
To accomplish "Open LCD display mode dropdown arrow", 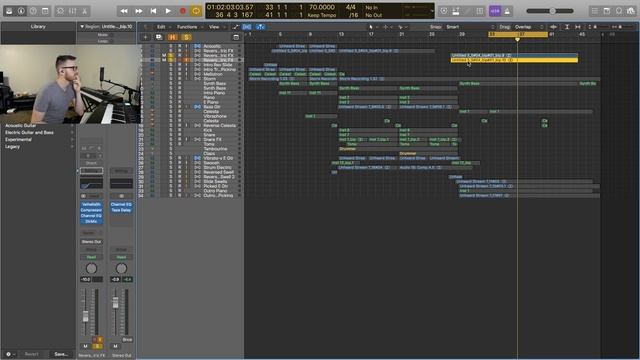I will 432,11.
